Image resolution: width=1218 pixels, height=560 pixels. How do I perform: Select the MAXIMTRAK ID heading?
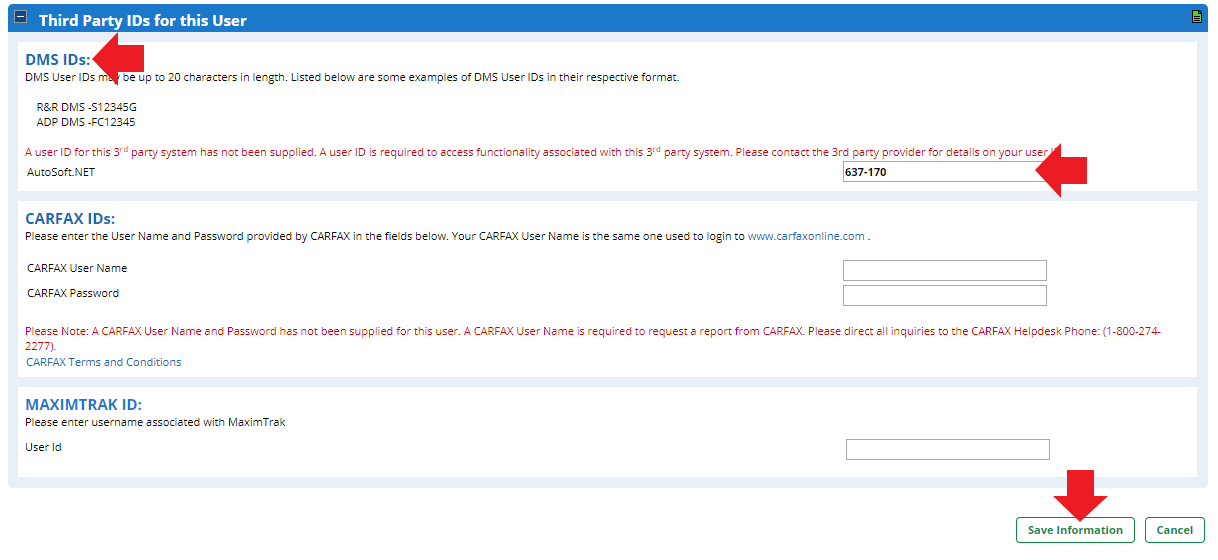point(84,405)
